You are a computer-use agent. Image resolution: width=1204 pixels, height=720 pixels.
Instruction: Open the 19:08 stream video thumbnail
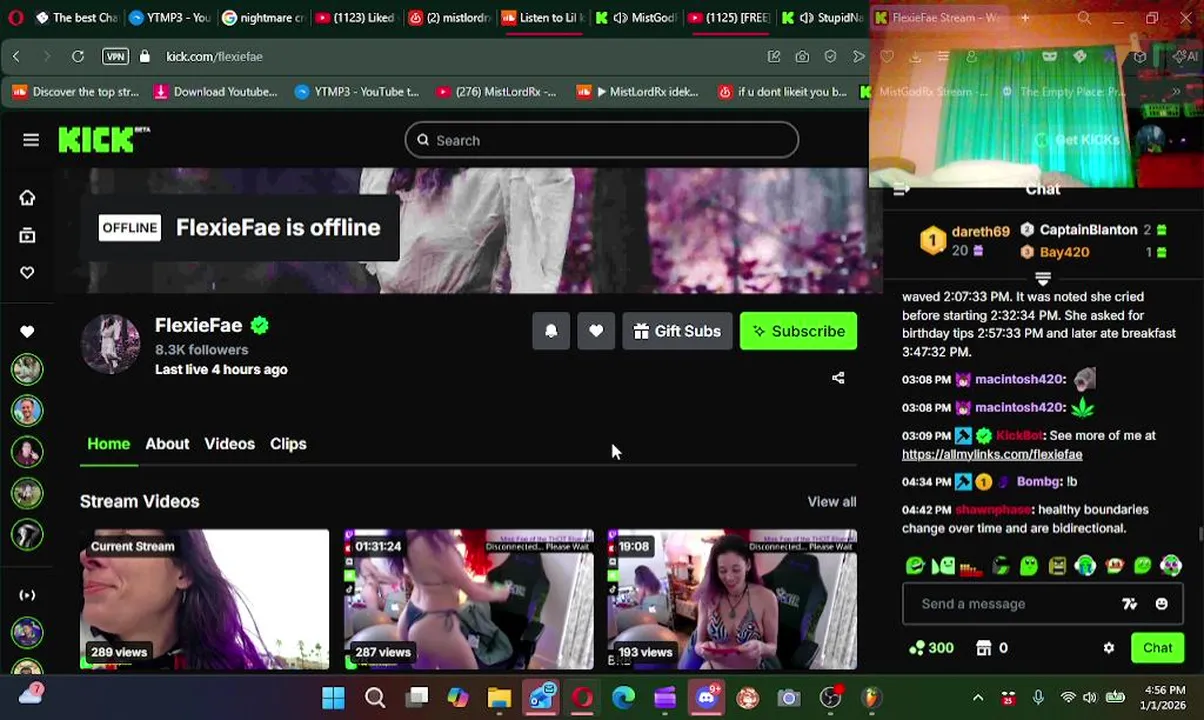tap(732, 599)
